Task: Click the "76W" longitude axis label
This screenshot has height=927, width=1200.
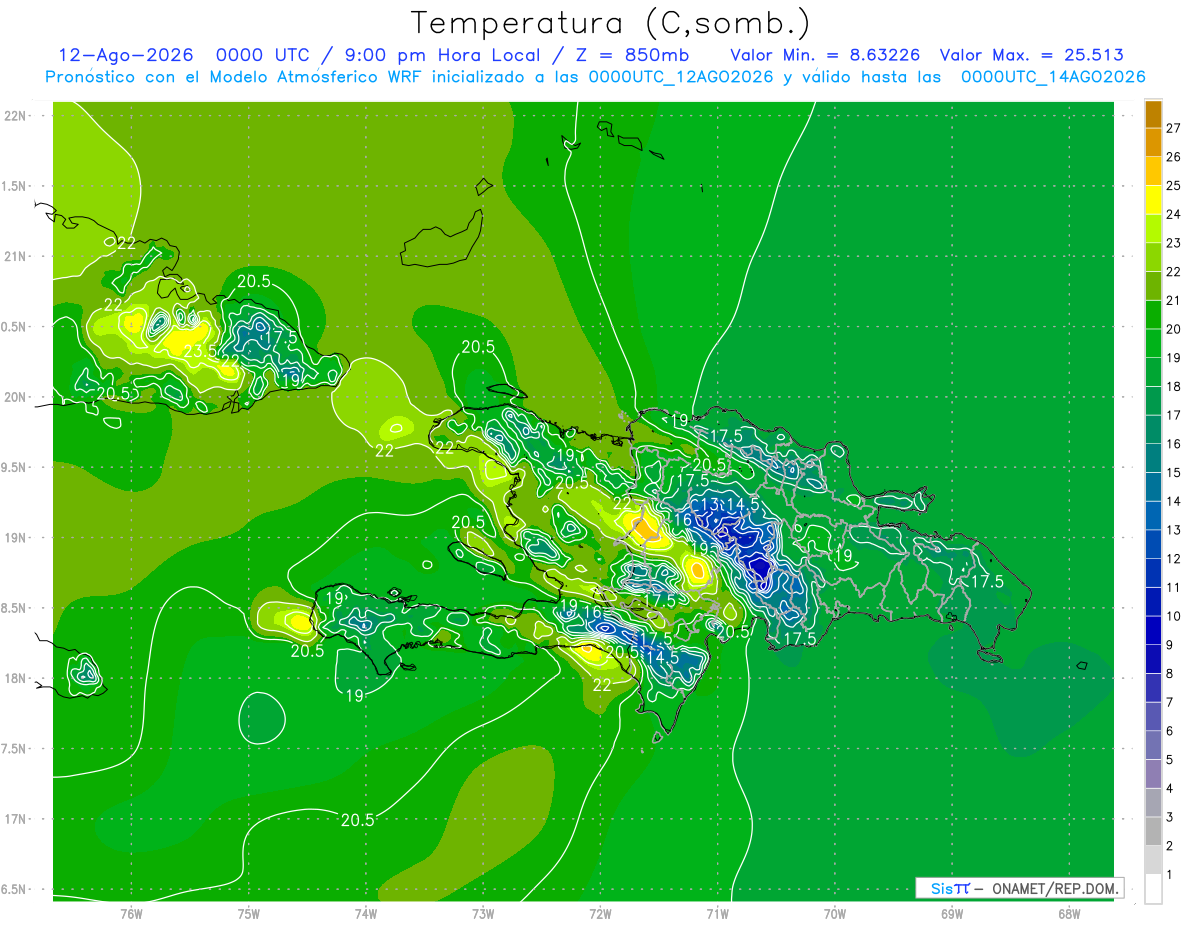Action: tap(131, 913)
